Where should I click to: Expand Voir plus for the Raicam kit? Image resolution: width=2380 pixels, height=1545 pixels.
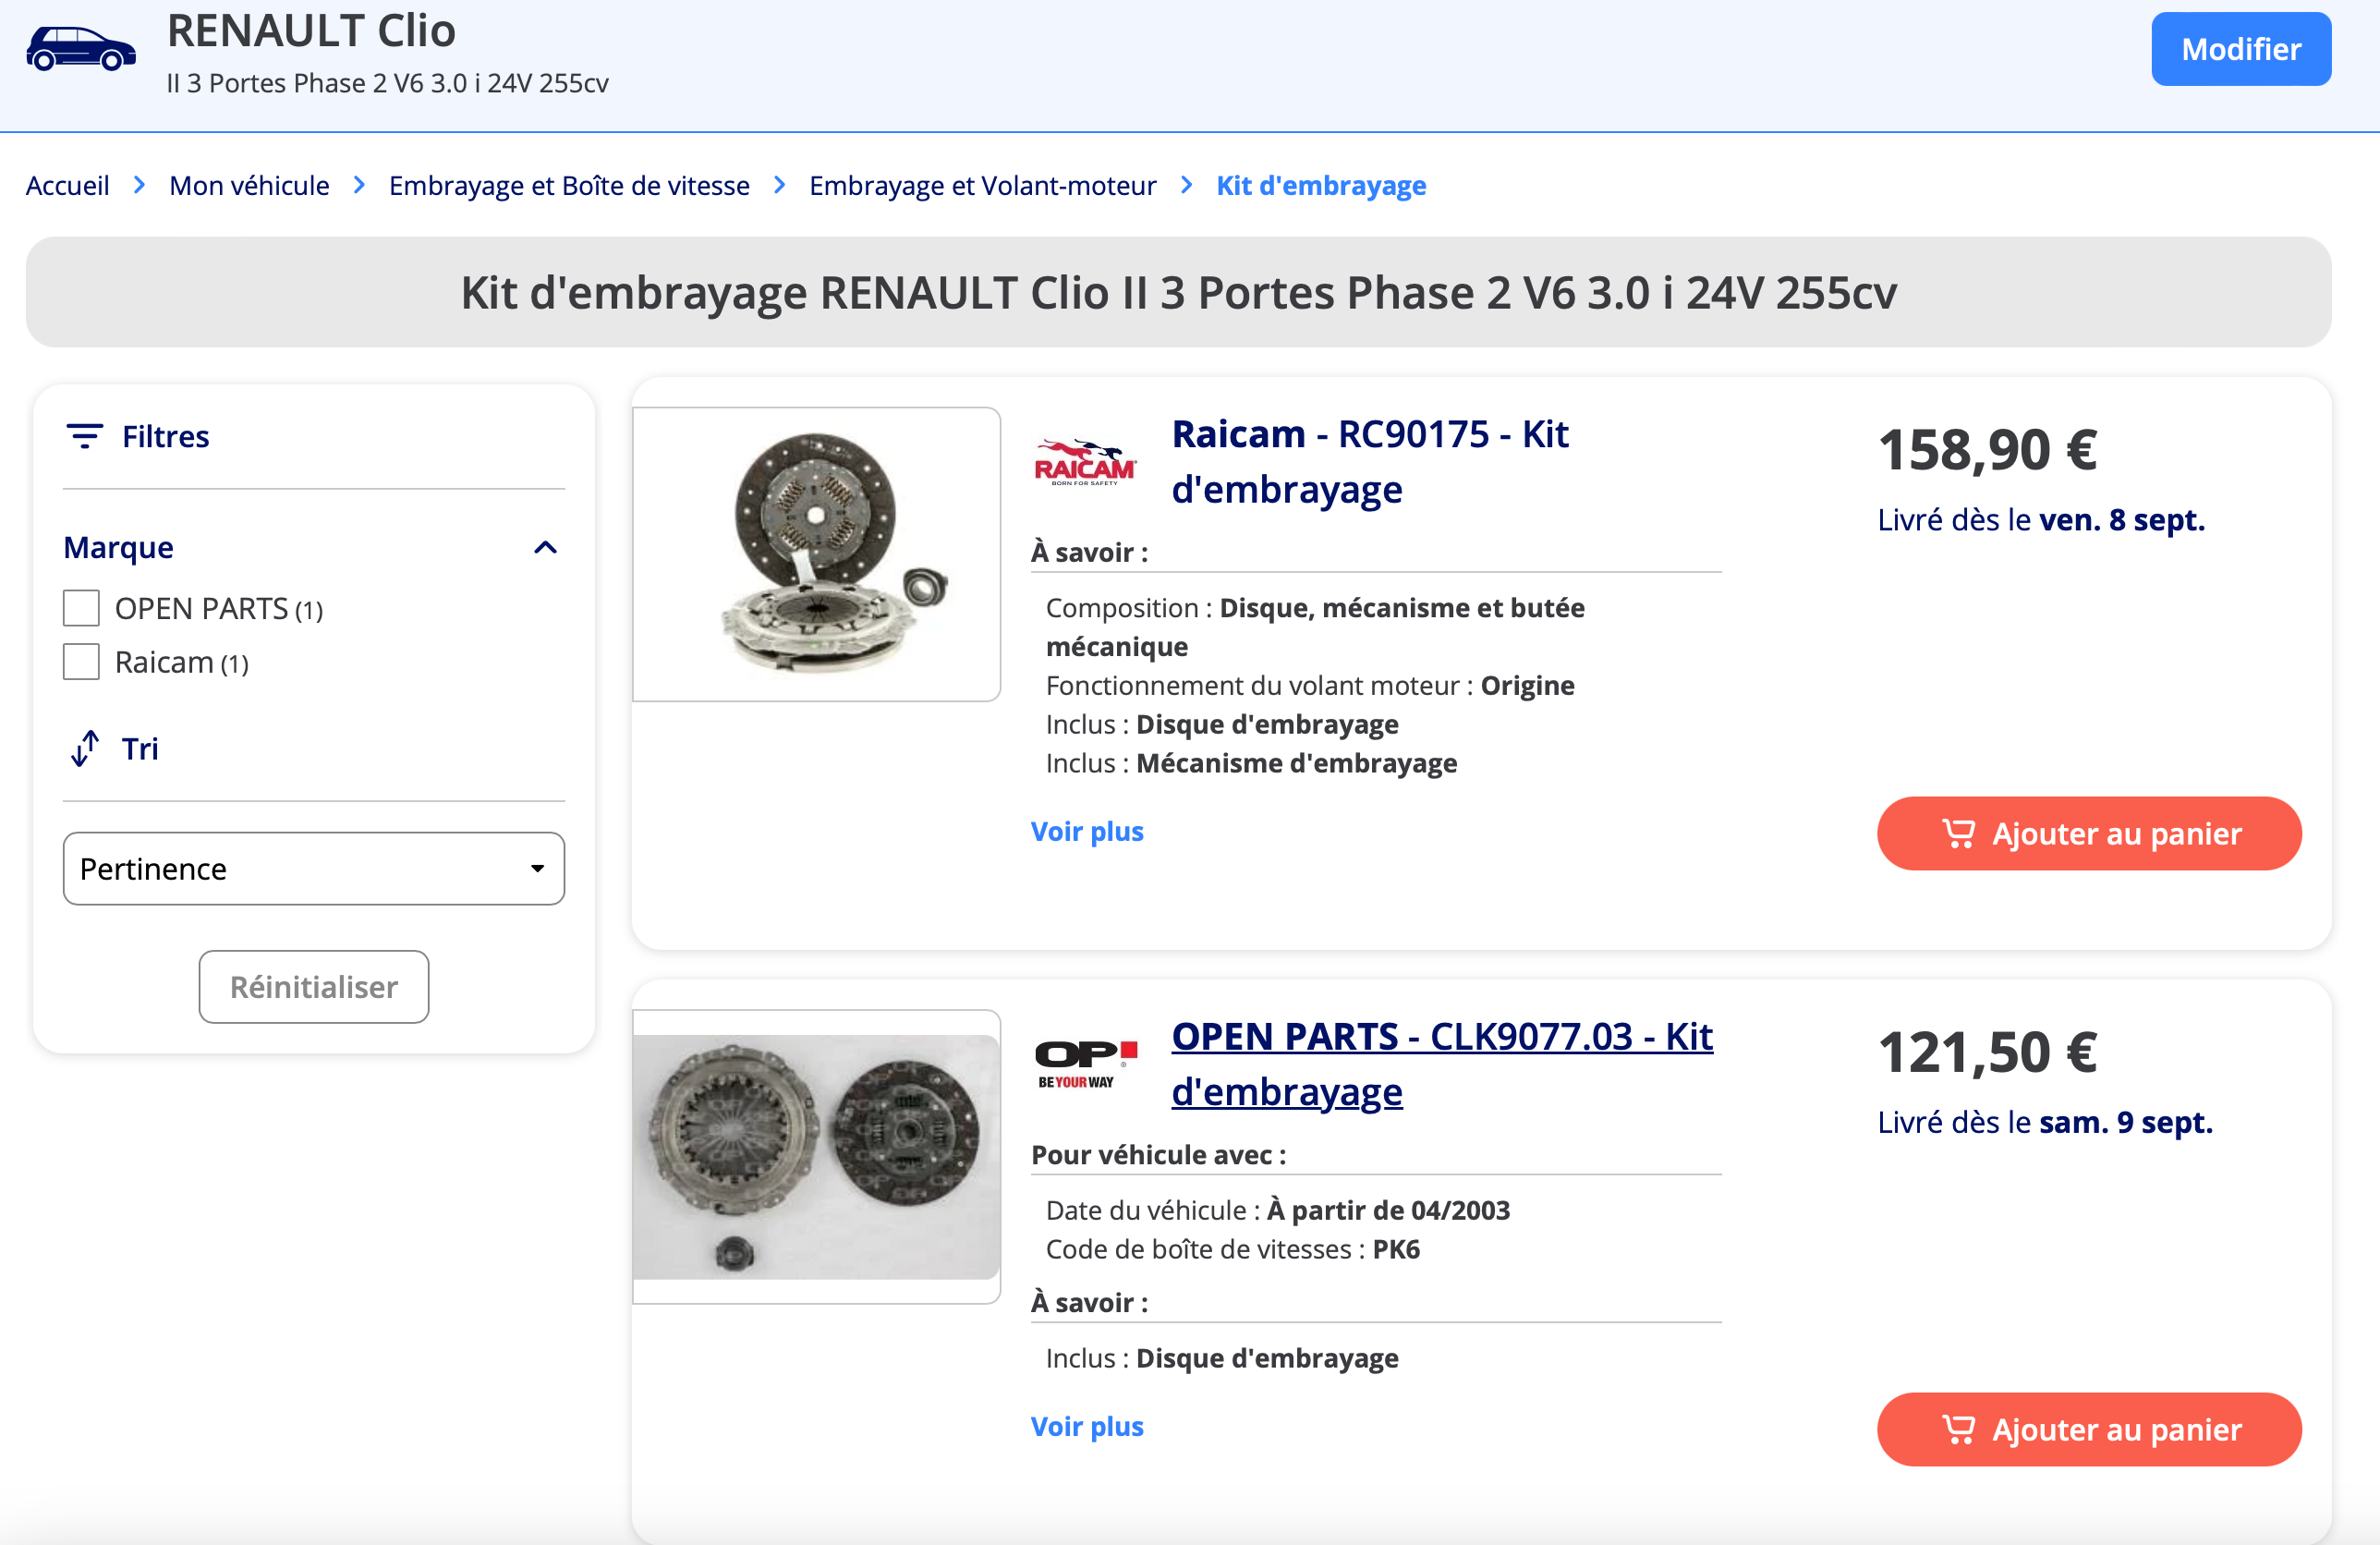(x=1087, y=831)
